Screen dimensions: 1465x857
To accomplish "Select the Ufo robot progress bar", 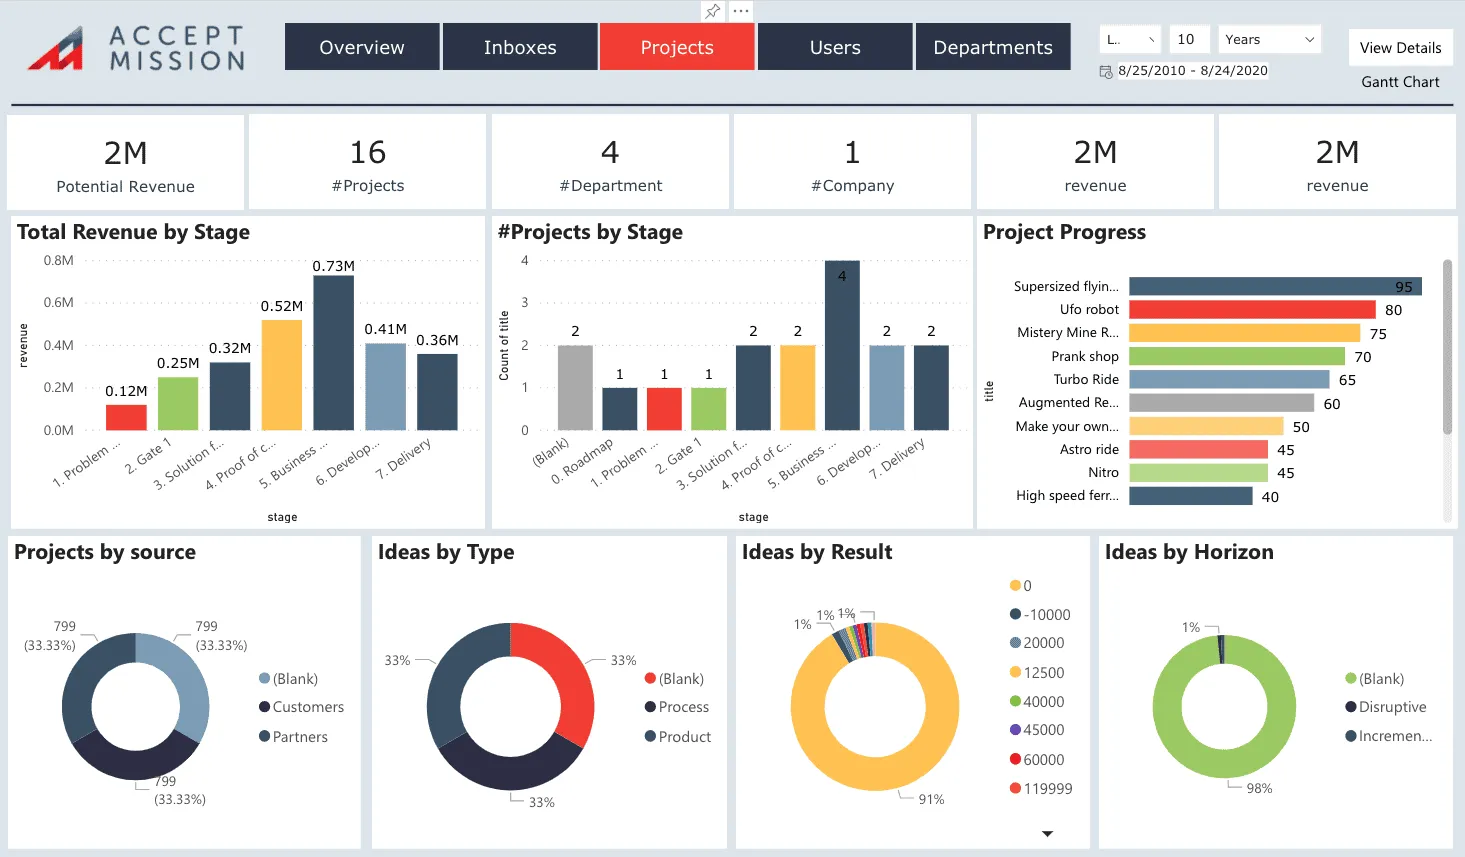I will 1252,310.
